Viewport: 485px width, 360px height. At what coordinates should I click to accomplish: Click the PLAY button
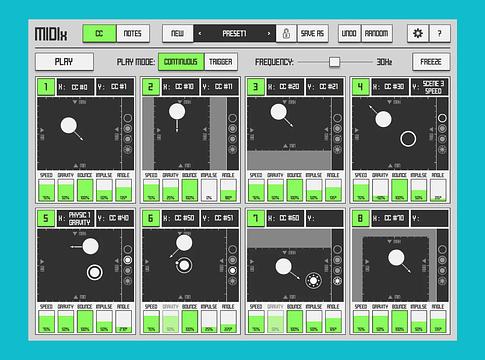pos(64,62)
